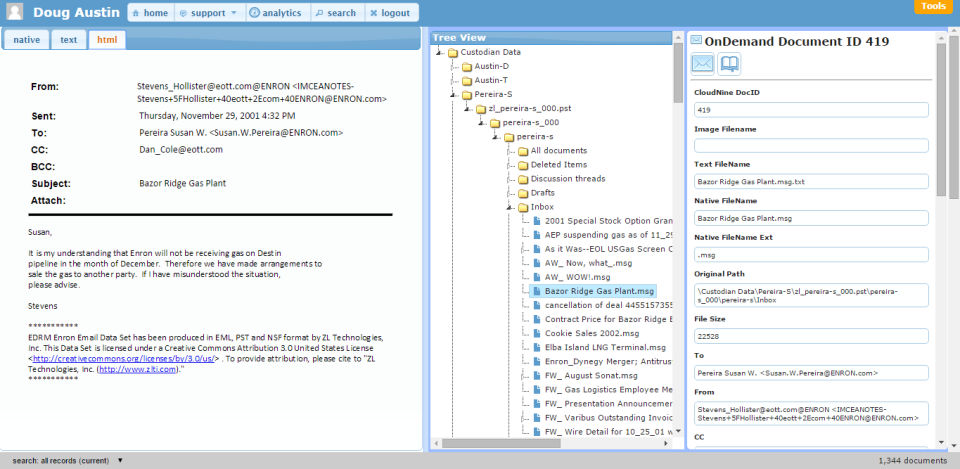The height and width of the screenshot is (469, 960).
Task: Click the Tools button
Action: coord(933,6)
